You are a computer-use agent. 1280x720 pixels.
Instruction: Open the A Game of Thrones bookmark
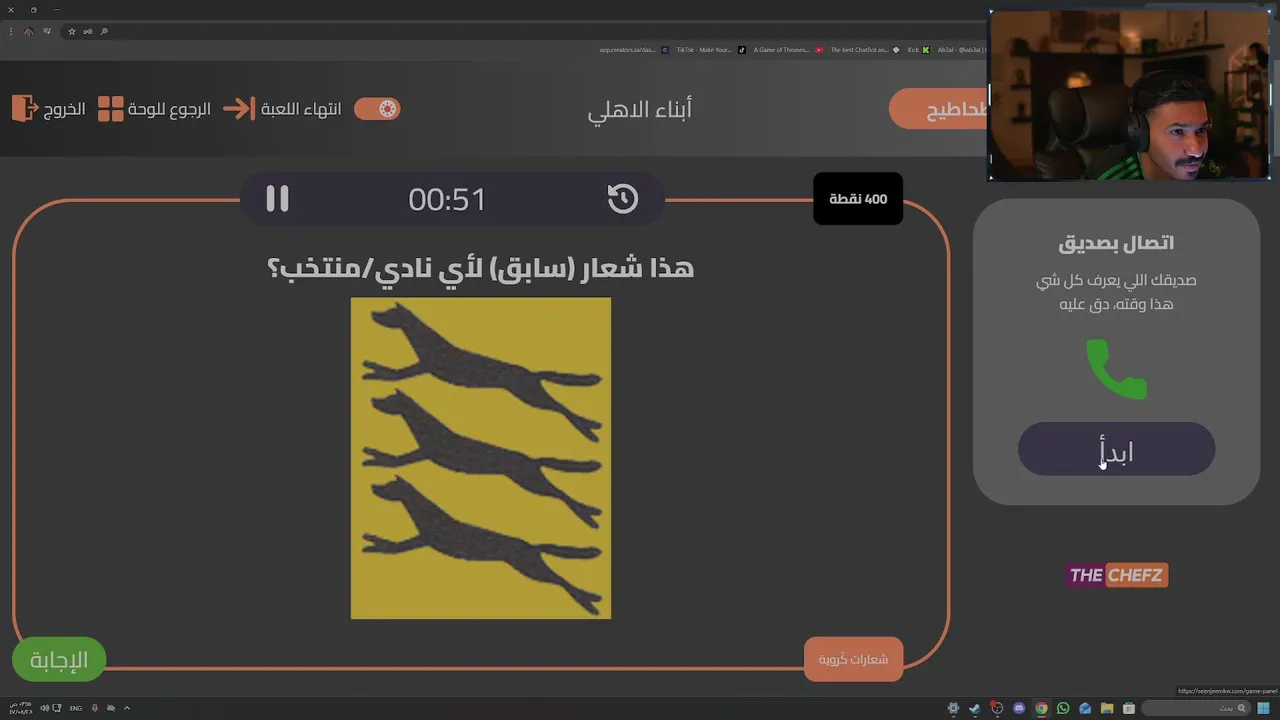pyautogui.click(x=788, y=50)
